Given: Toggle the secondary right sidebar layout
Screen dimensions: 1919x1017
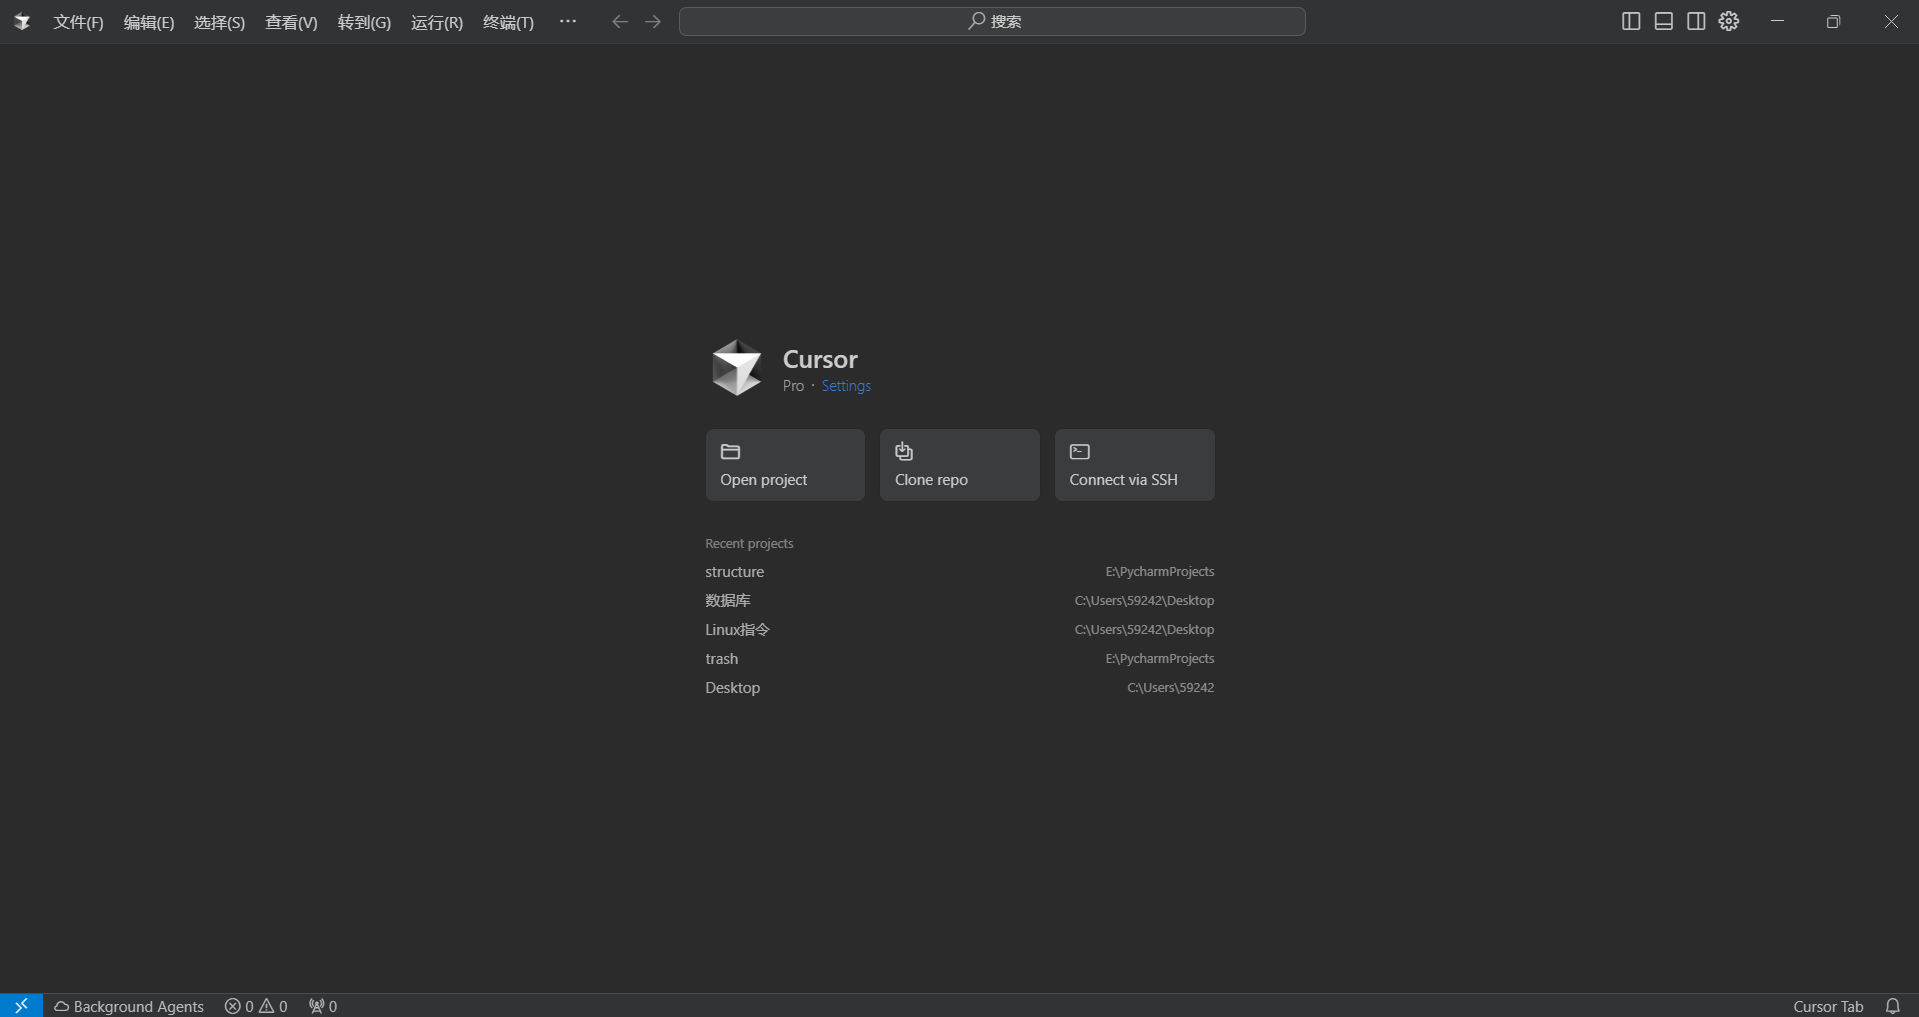Looking at the screenshot, I should (x=1696, y=21).
